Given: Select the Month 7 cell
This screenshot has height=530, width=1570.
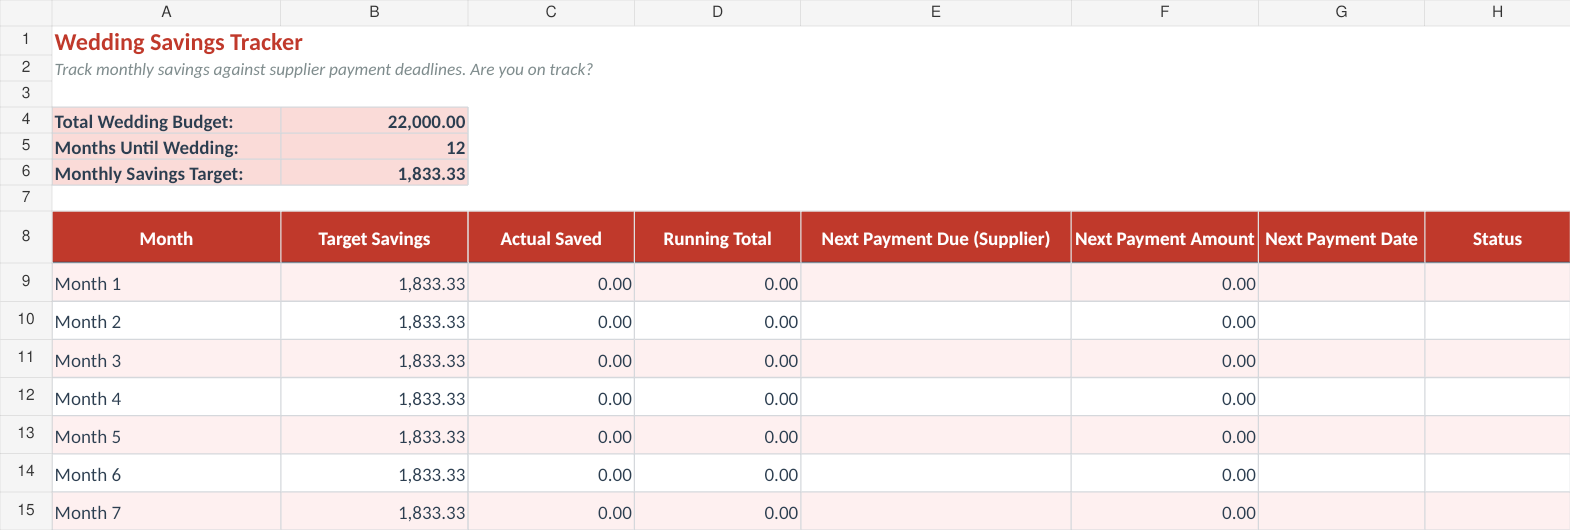Looking at the screenshot, I should point(166,511).
